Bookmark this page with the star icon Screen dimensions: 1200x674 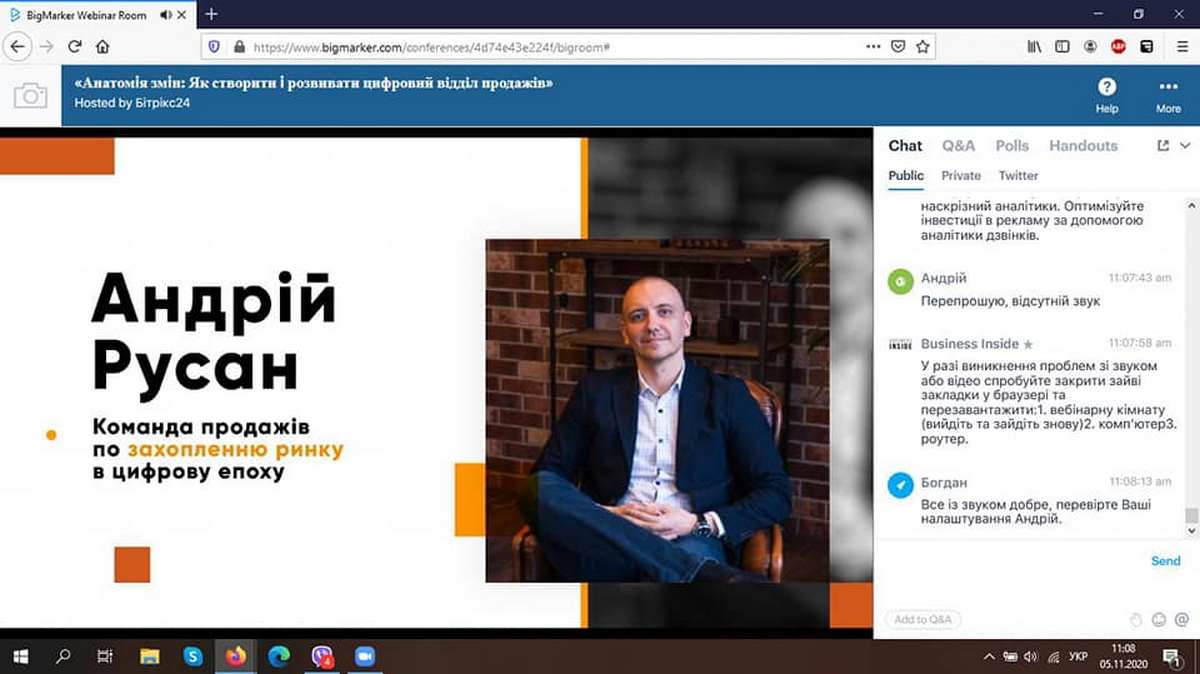pyautogui.click(x=923, y=46)
